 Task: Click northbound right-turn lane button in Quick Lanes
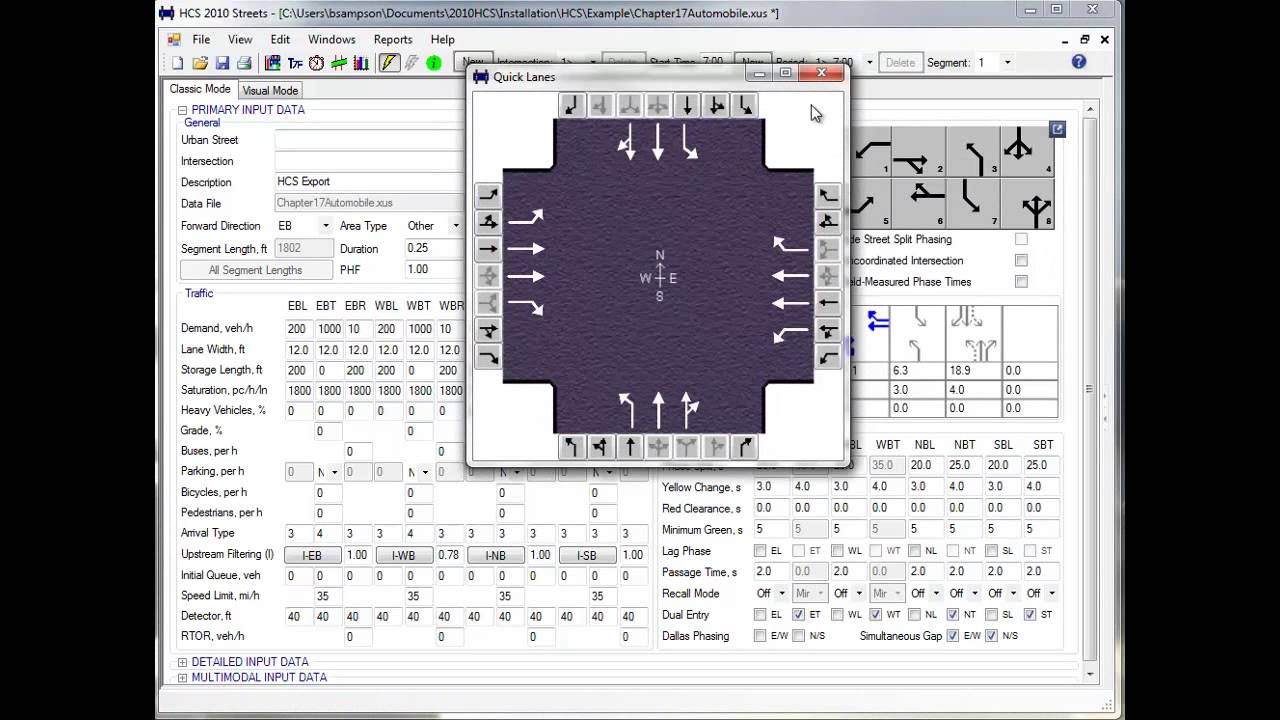coord(745,447)
